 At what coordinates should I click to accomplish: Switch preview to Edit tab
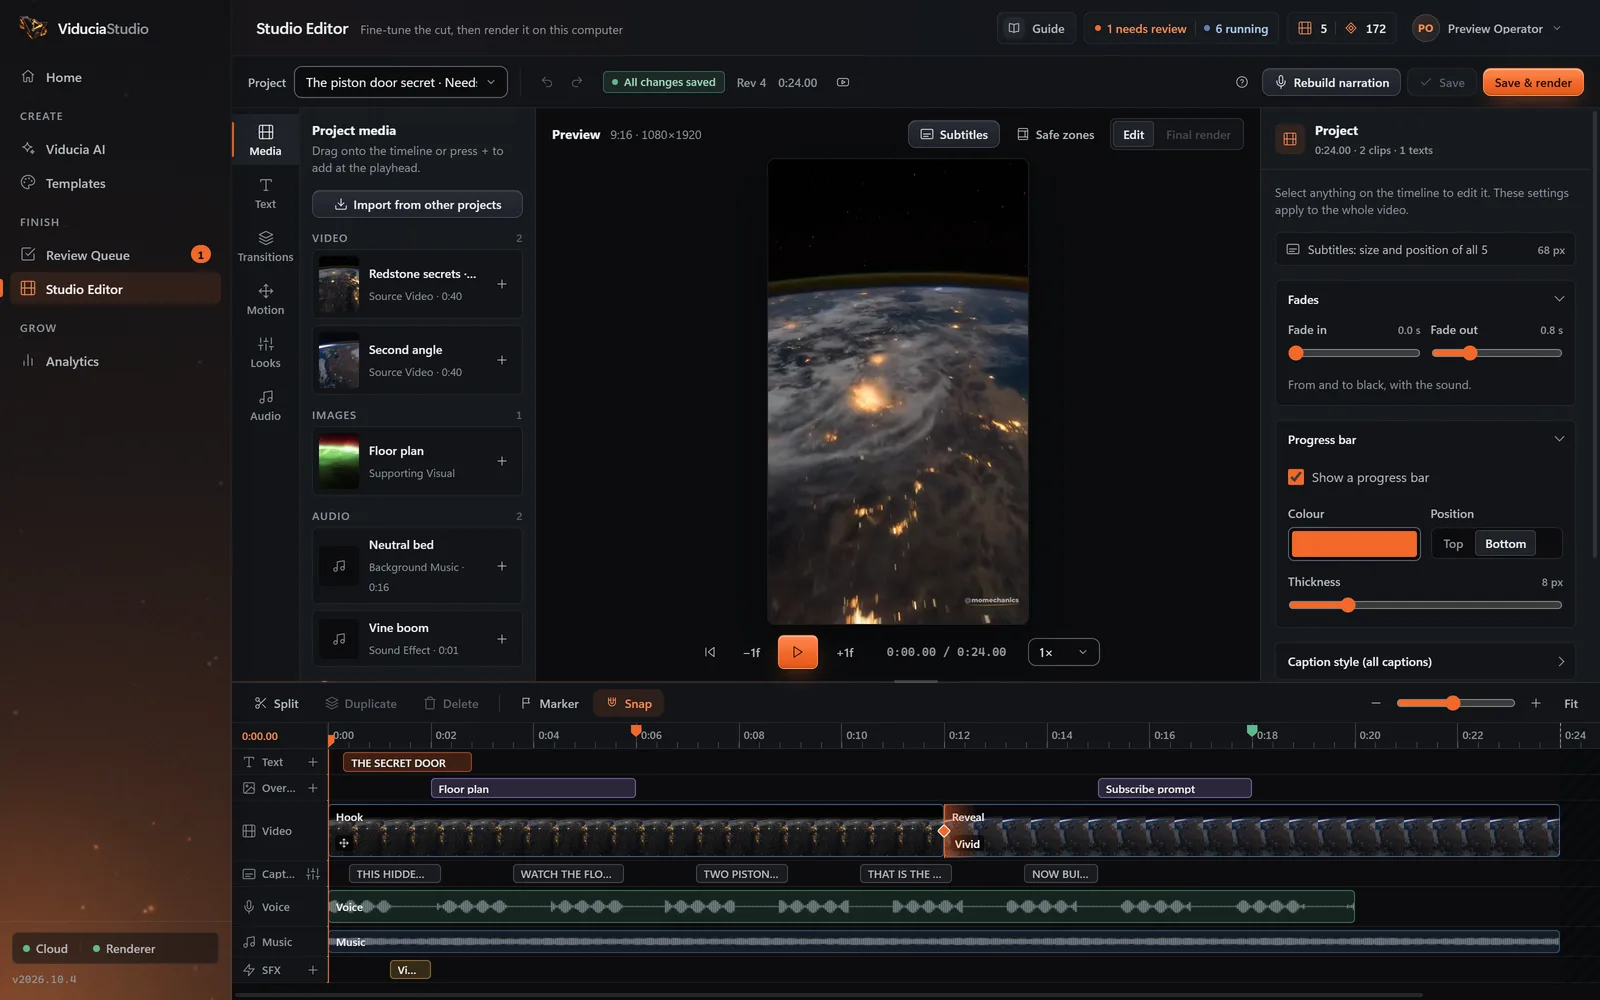click(1133, 134)
